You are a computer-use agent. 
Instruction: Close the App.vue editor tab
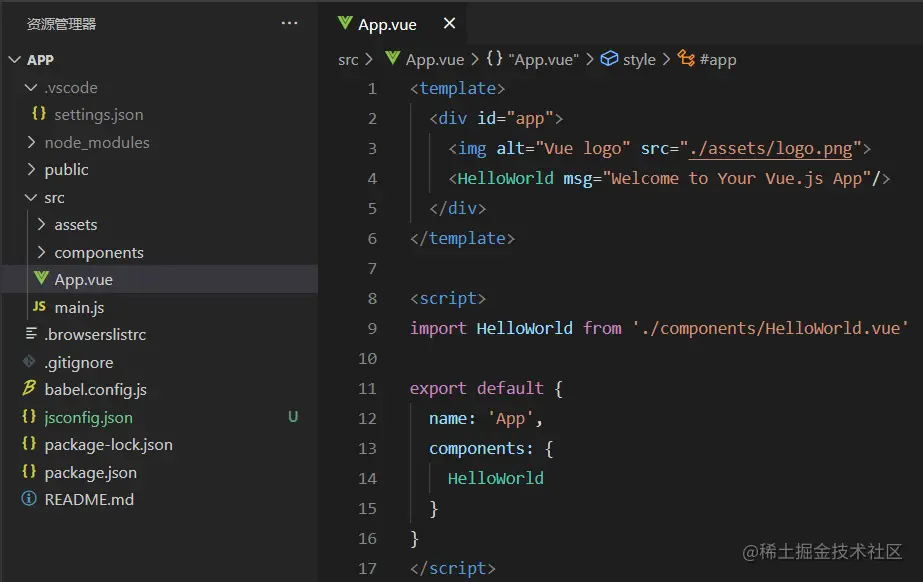point(449,24)
